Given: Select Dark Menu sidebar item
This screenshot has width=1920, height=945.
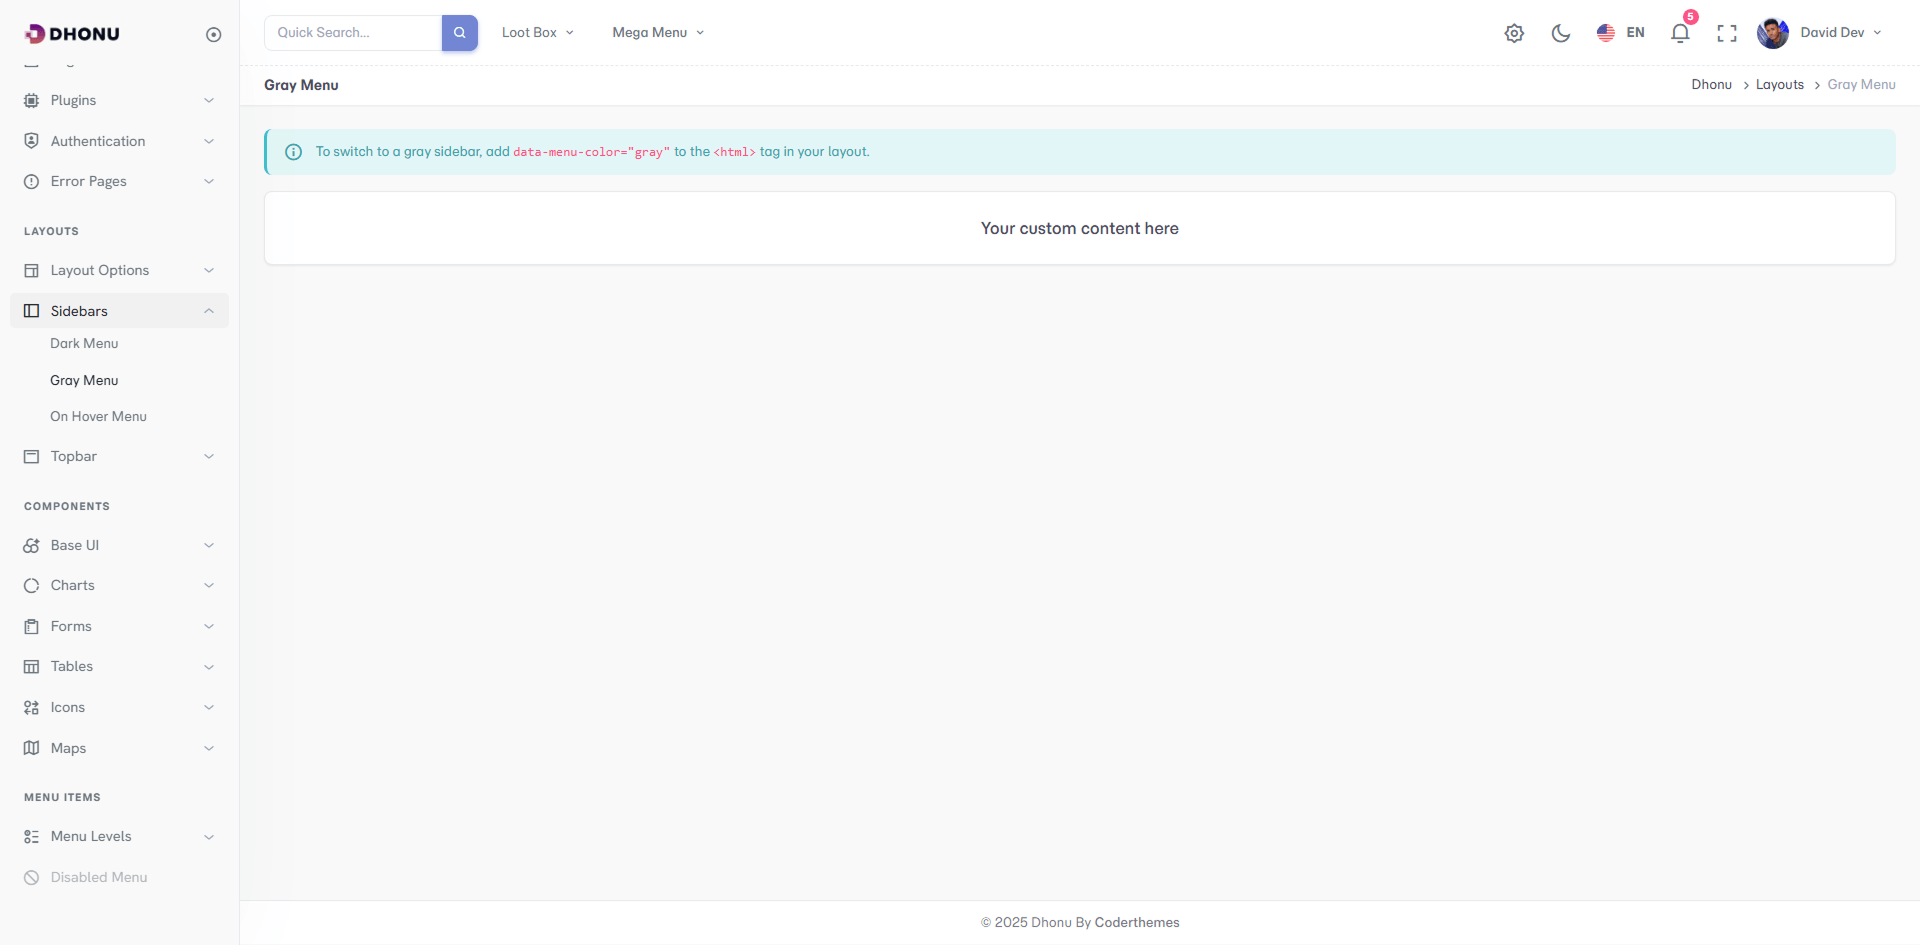Looking at the screenshot, I should point(84,343).
